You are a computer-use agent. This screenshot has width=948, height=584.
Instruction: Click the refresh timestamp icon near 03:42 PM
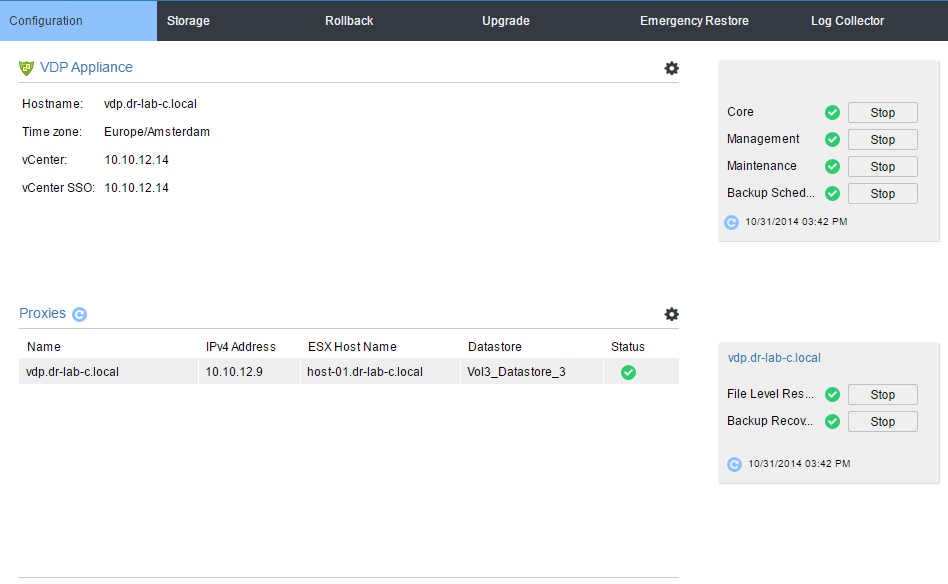click(x=731, y=222)
